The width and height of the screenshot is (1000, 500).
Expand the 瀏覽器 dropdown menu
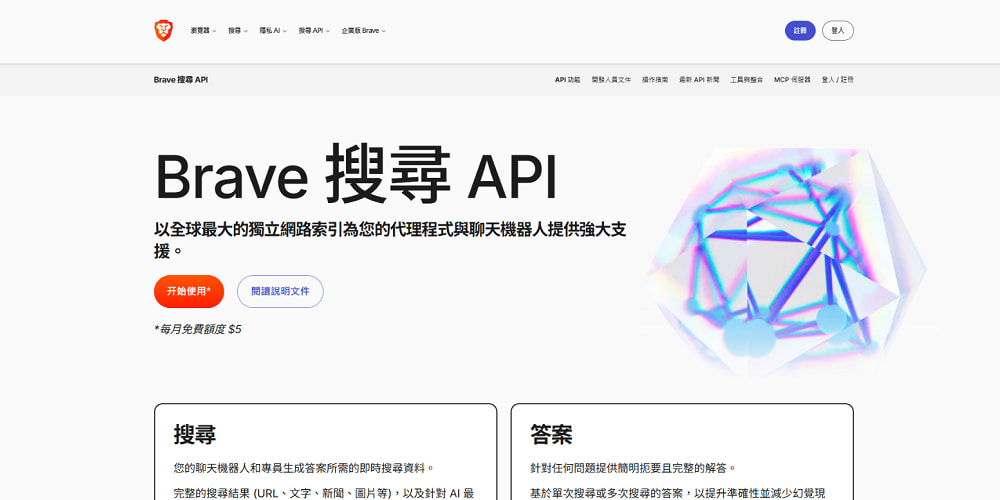coord(203,31)
